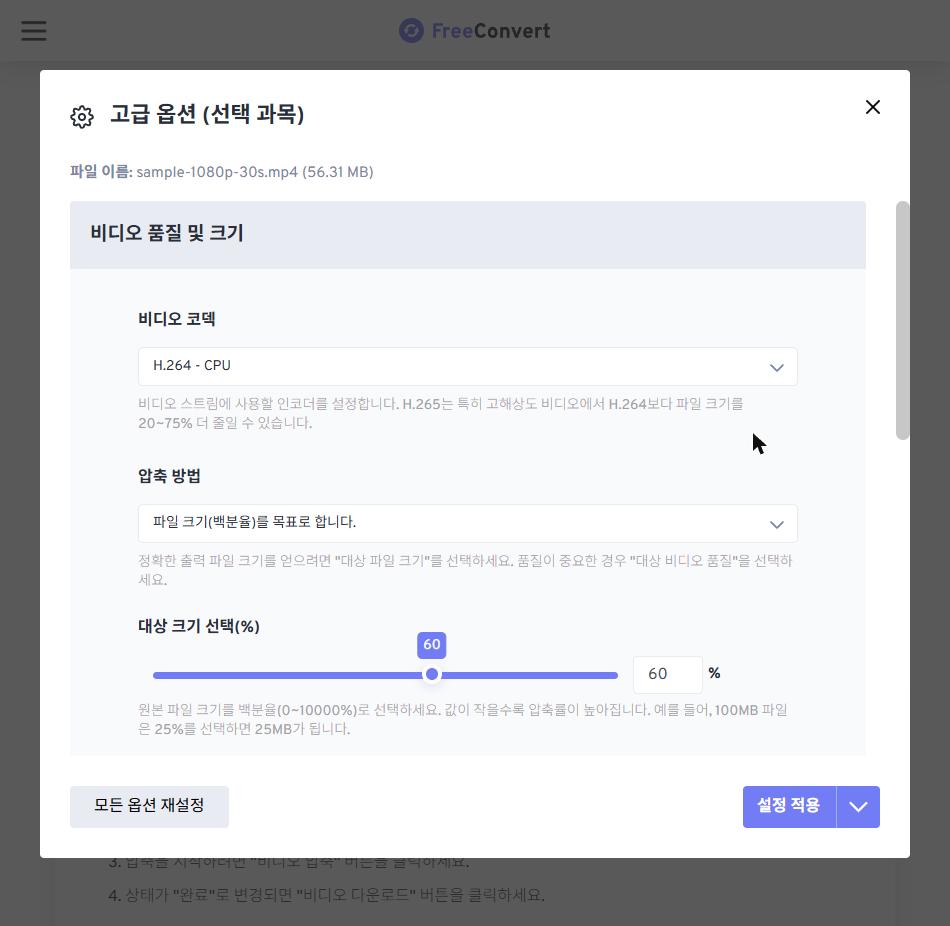Click the gear icon beside 고급 옵션
Image resolution: width=950 pixels, height=926 pixels.
pyautogui.click(x=82, y=116)
